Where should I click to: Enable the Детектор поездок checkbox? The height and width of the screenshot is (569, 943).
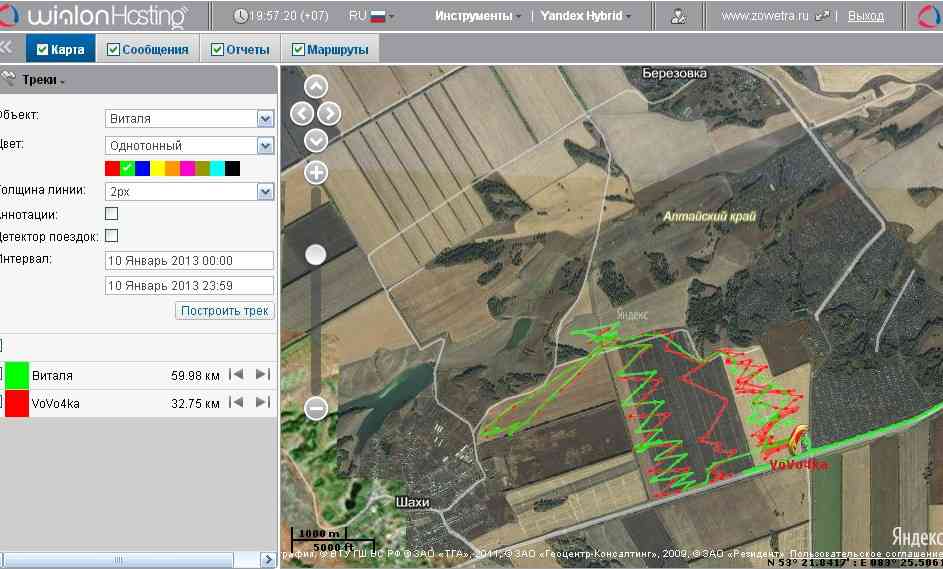(112, 236)
